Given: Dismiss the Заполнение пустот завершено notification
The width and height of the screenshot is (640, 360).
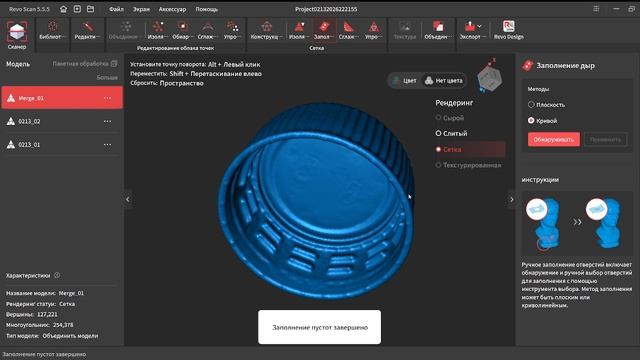Looking at the screenshot, I should point(320,327).
